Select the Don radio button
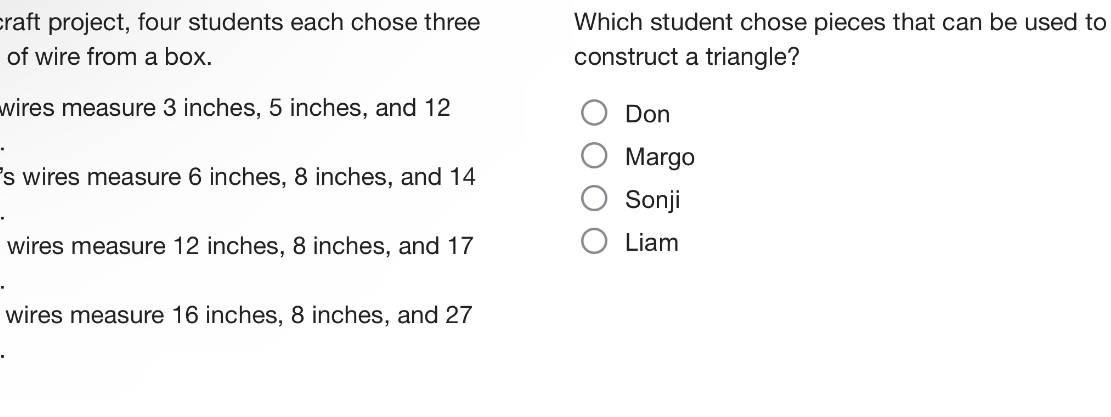This screenshot has height=417, width=1111. pos(594,114)
